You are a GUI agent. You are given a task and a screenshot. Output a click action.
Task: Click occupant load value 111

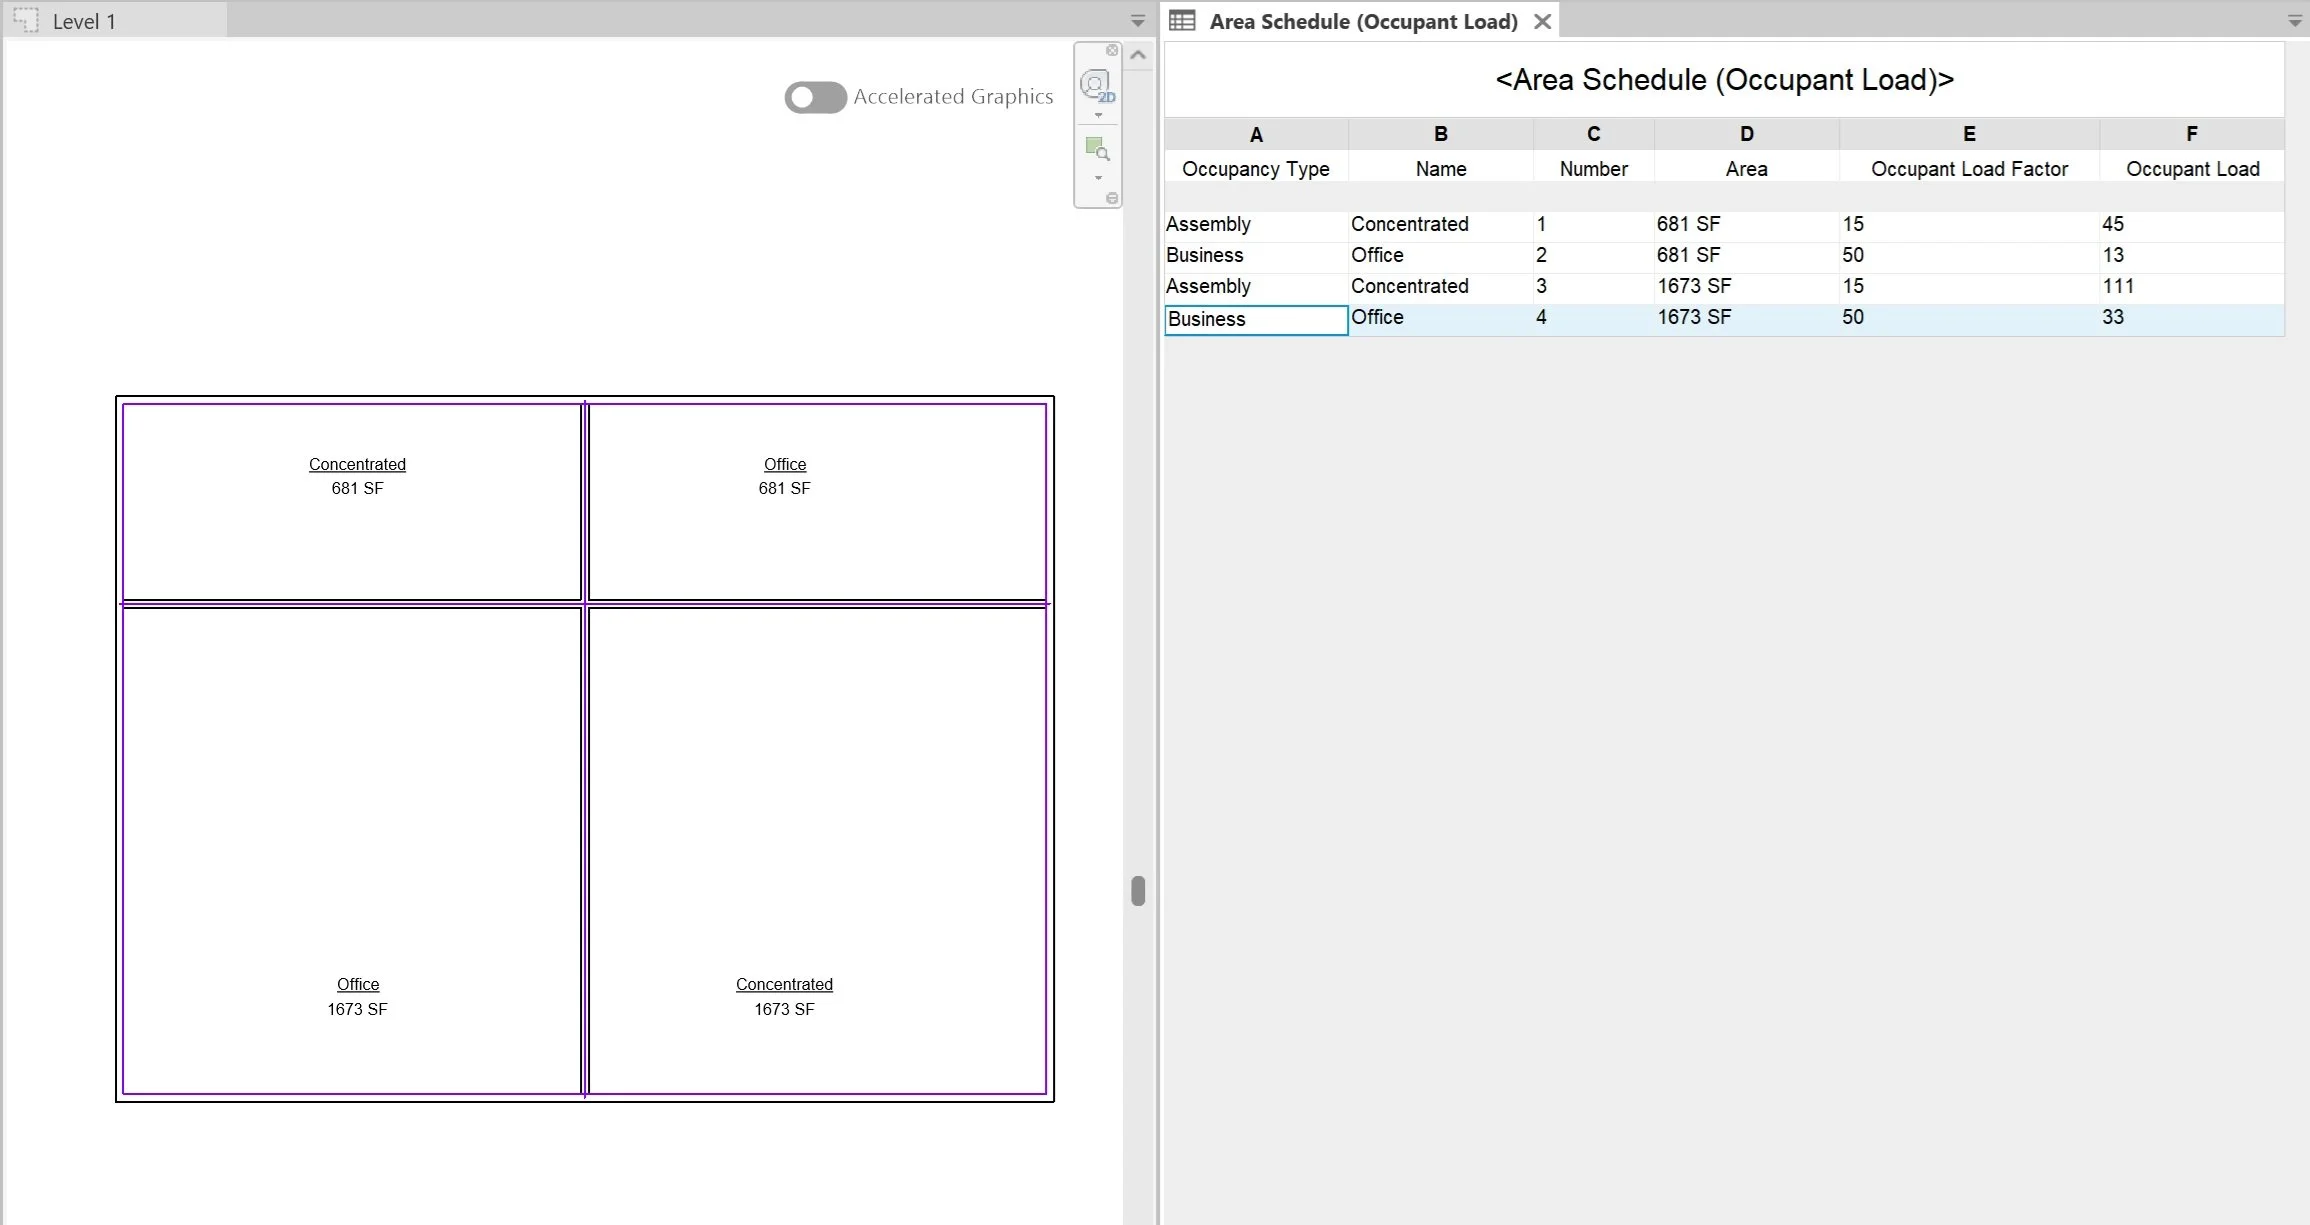click(x=2192, y=287)
